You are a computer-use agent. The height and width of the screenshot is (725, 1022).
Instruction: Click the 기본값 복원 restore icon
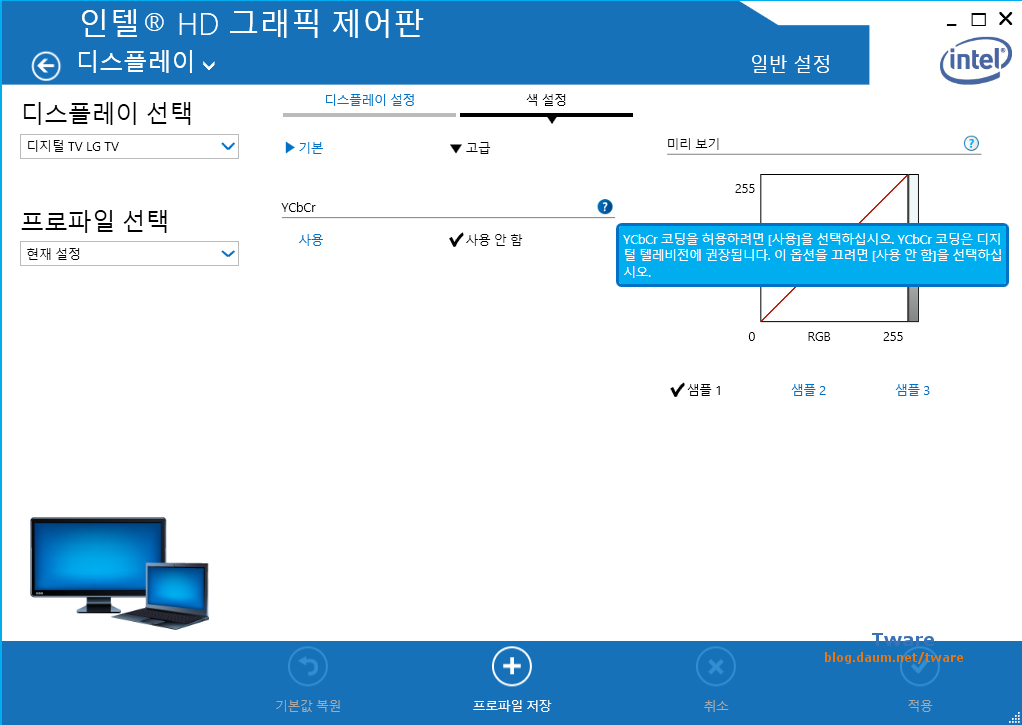click(308, 666)
